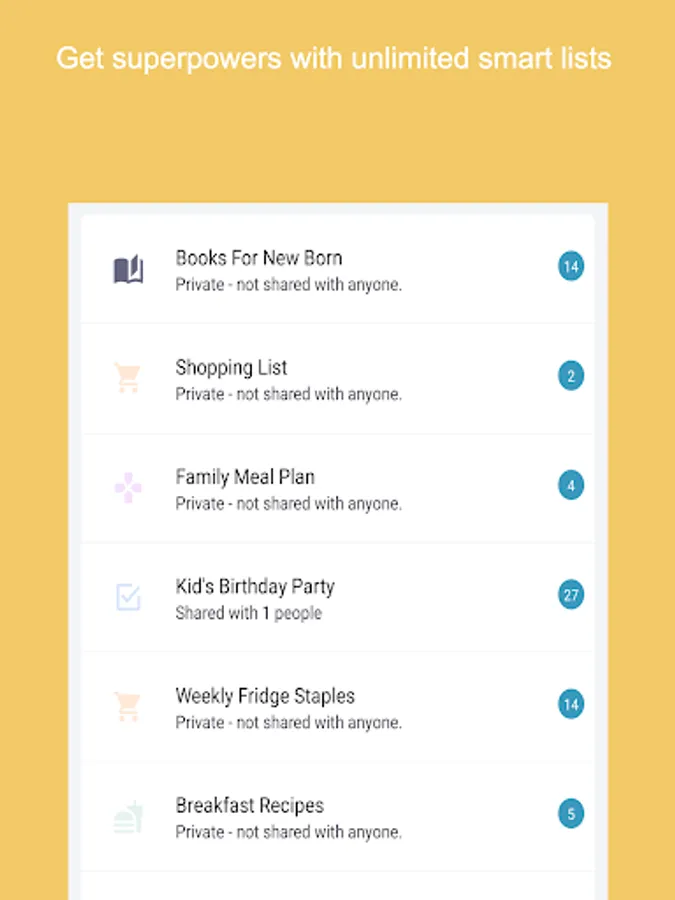Image resolution: width=675 pixels, height=900 pixels.
Task: Click the purple gamepad icon for Family Meal Plan
Action: point(128,488)
